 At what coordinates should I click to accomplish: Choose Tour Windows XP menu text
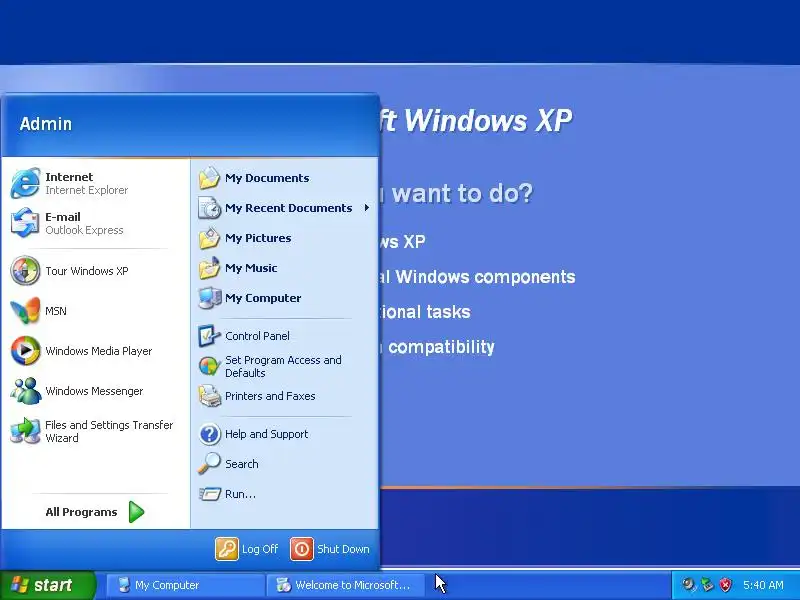click(87, 271)
